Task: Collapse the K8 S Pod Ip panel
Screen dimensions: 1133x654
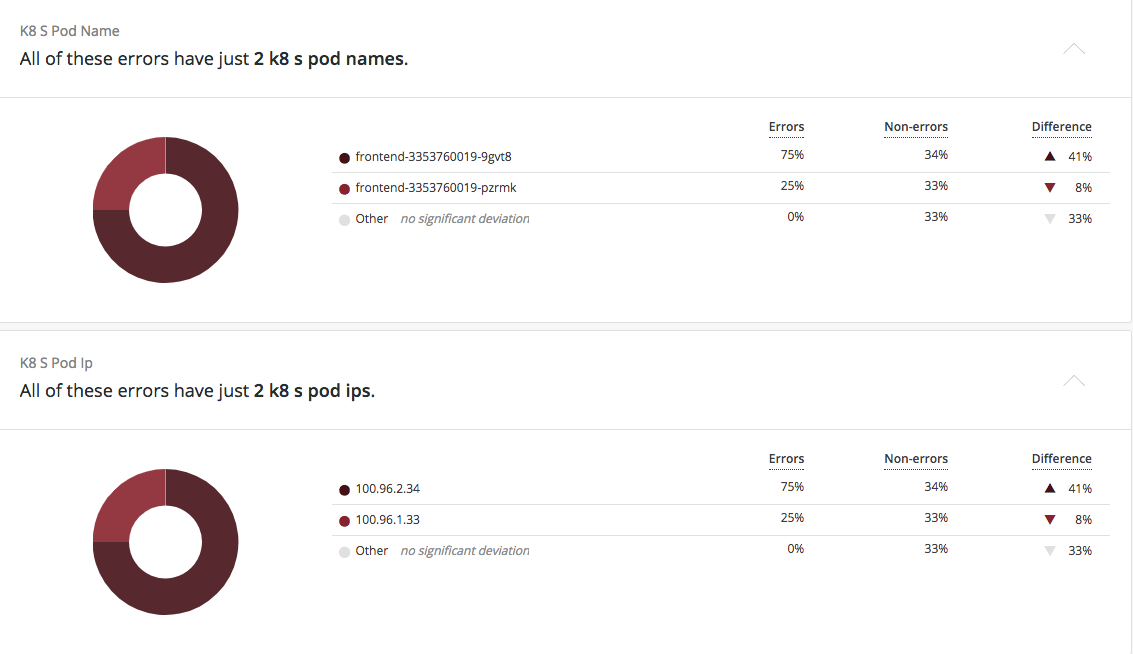Action: (x=1074, y=380)
